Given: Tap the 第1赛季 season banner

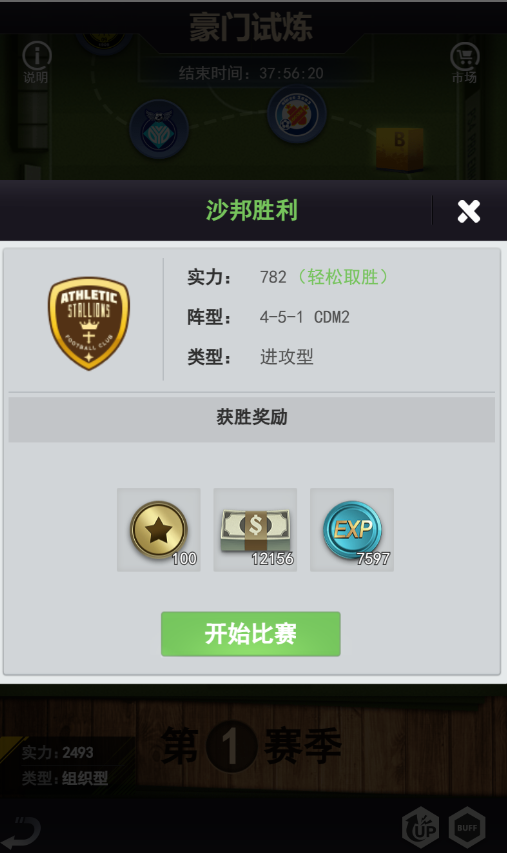Looking at the screenshot, I should (251, 747).
